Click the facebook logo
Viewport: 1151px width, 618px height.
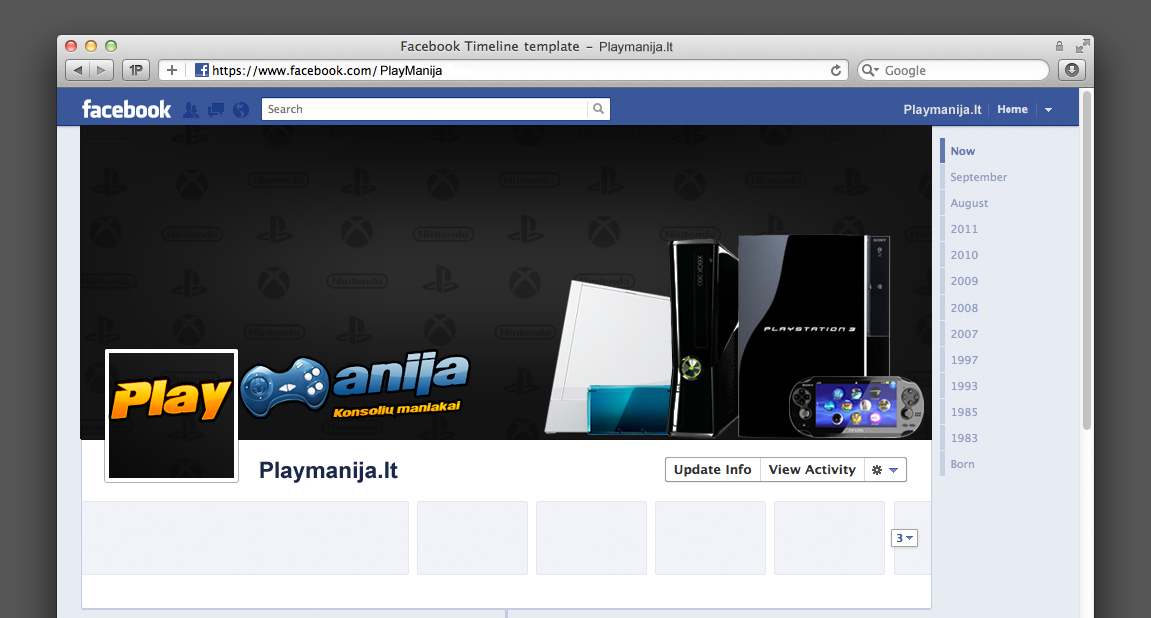tap(126, 109)
